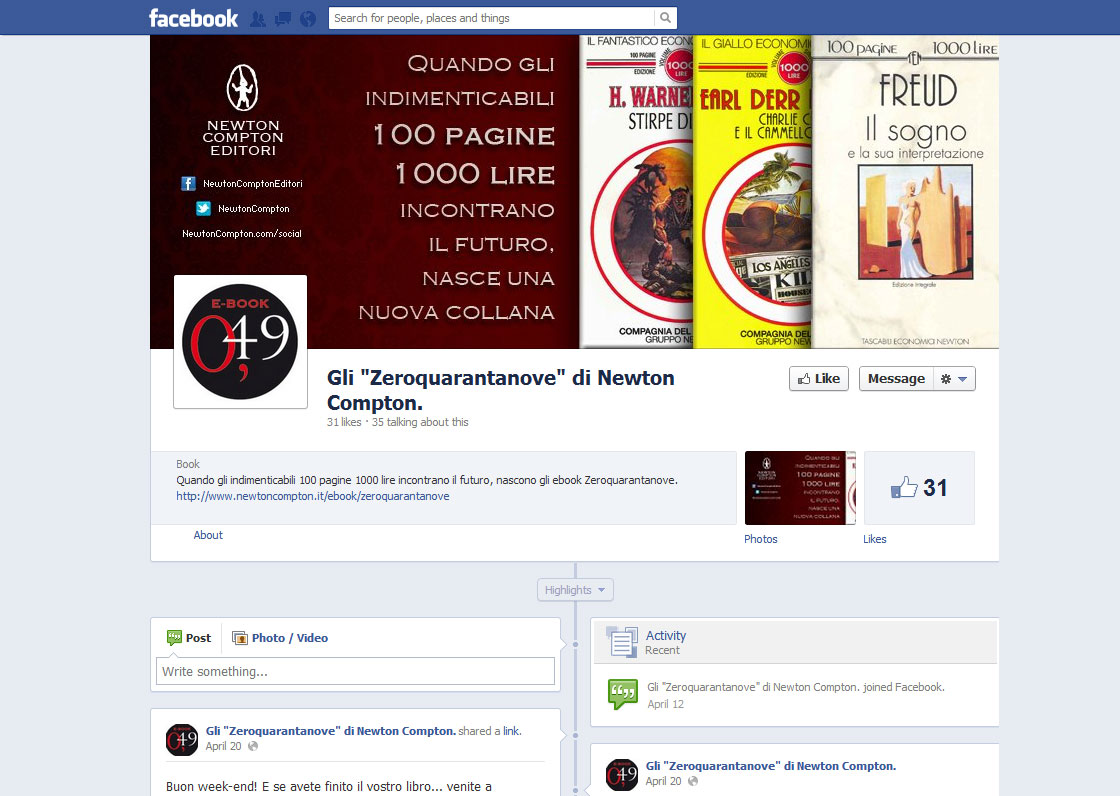Open the 'link' word in shared a link
Screen dimensions: 1120x796
(x=511, y=731)
